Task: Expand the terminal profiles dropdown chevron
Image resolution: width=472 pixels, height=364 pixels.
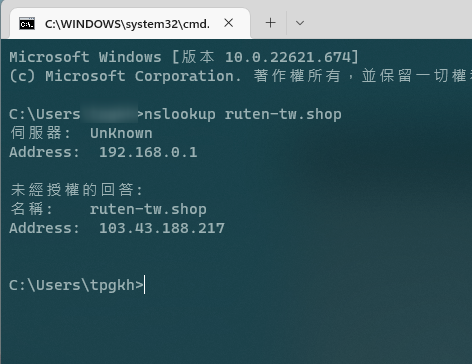Action: (x=300, y=23)
